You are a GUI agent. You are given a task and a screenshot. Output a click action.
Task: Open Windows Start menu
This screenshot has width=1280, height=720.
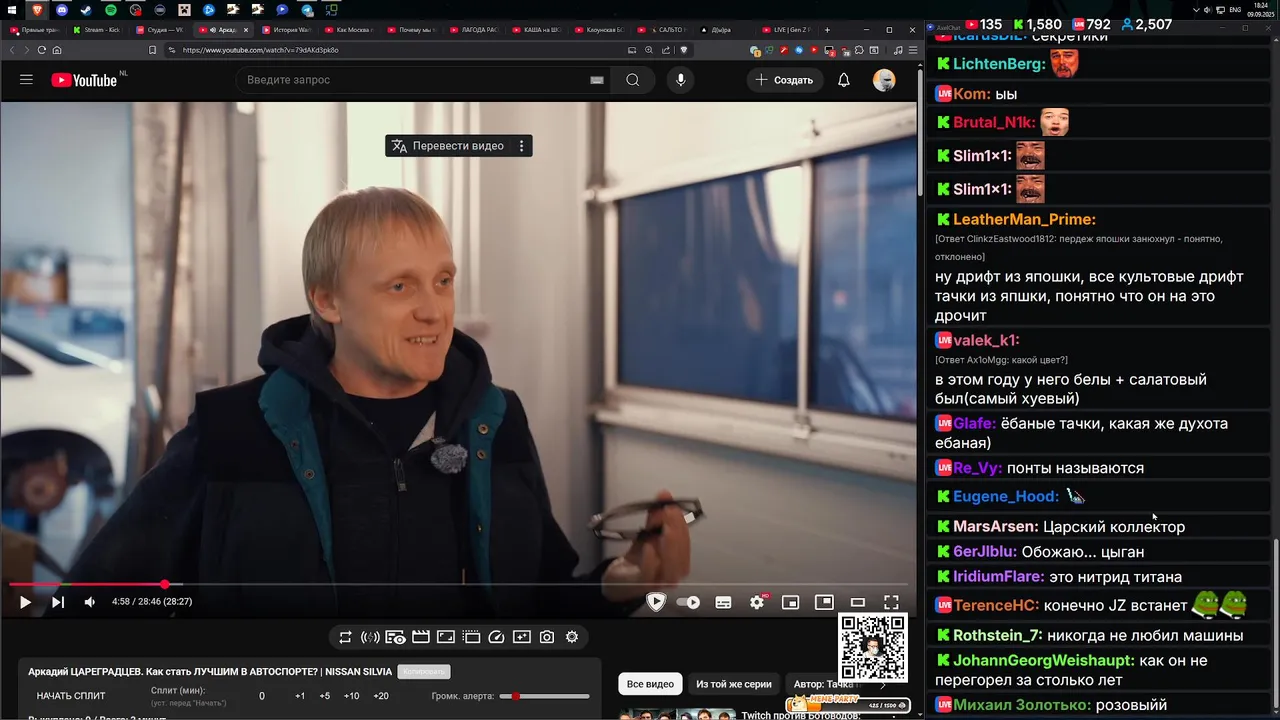[10, 9]
